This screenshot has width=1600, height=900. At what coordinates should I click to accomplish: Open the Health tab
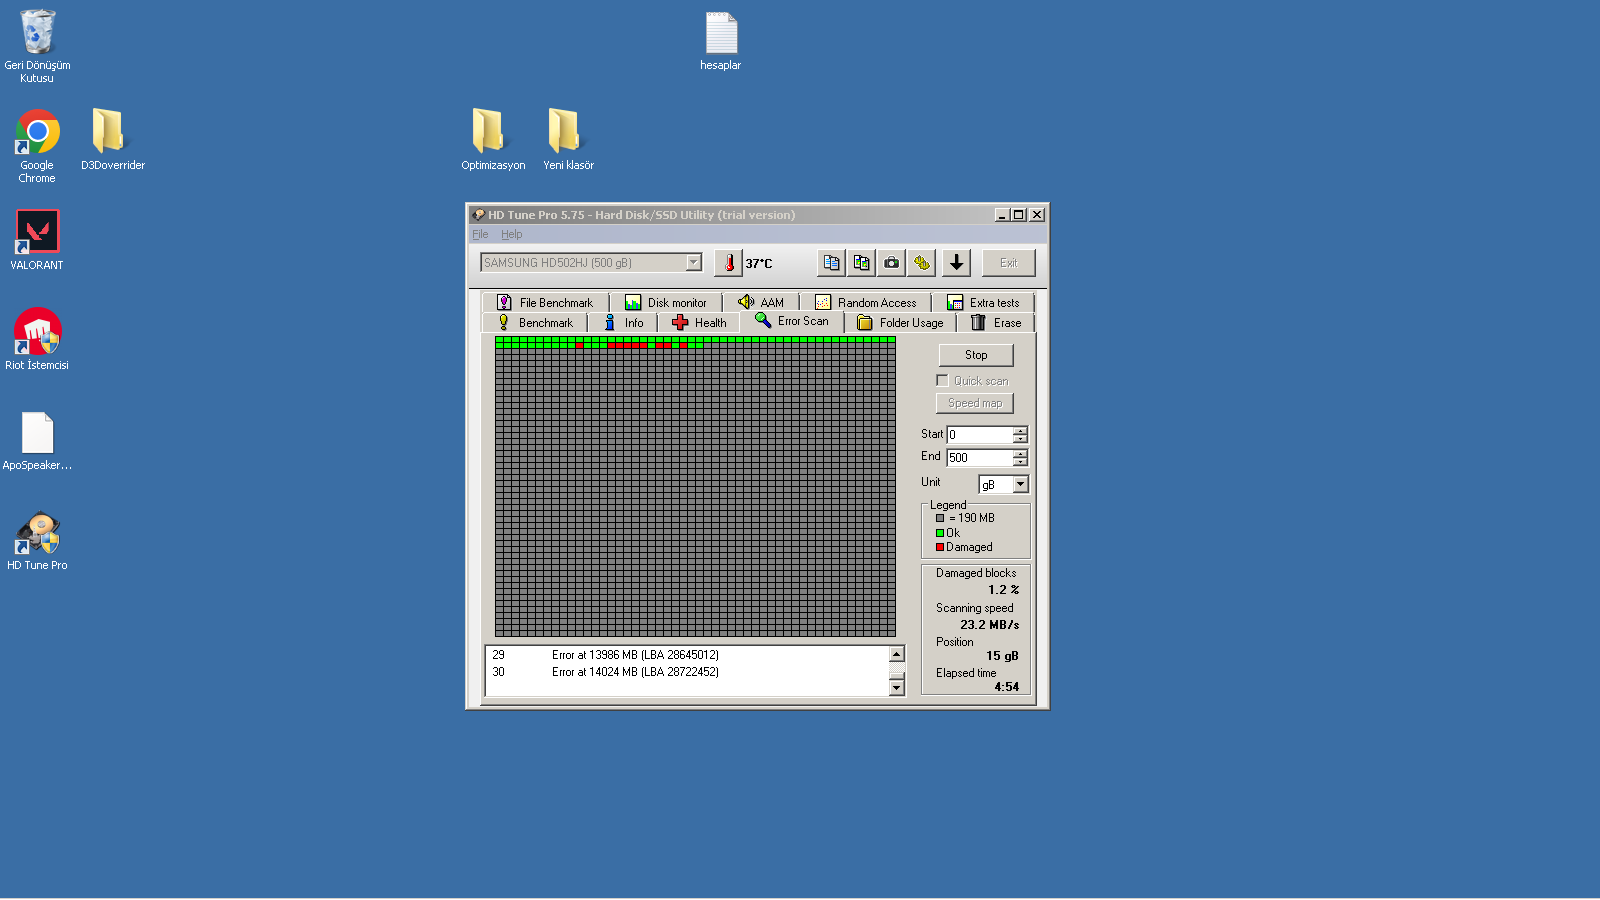[x=700, y=323]
